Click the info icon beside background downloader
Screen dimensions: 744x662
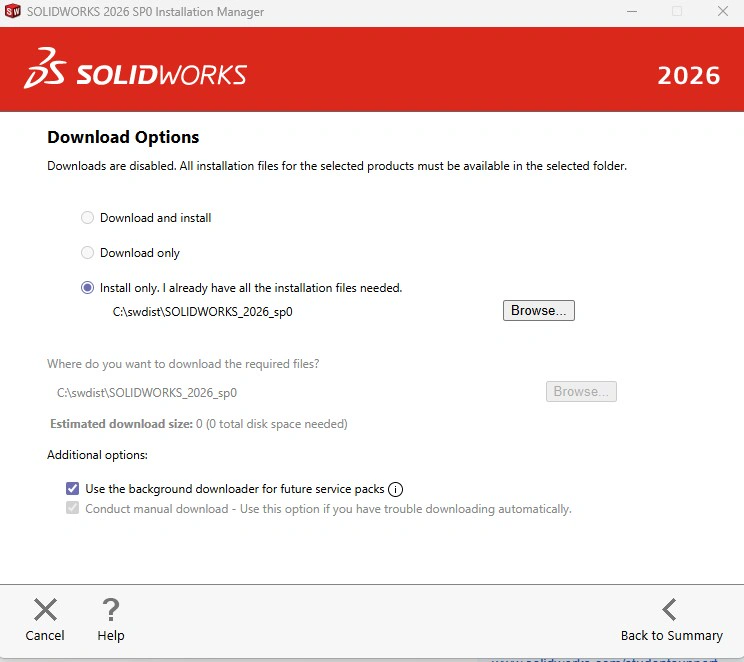[x=395, y=489]
